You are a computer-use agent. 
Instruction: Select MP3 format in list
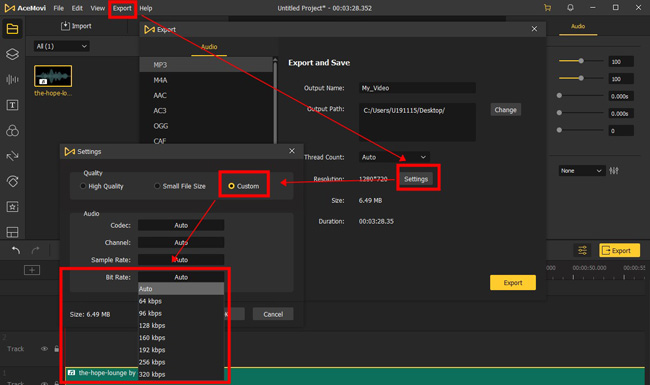(x=206, y=65)
